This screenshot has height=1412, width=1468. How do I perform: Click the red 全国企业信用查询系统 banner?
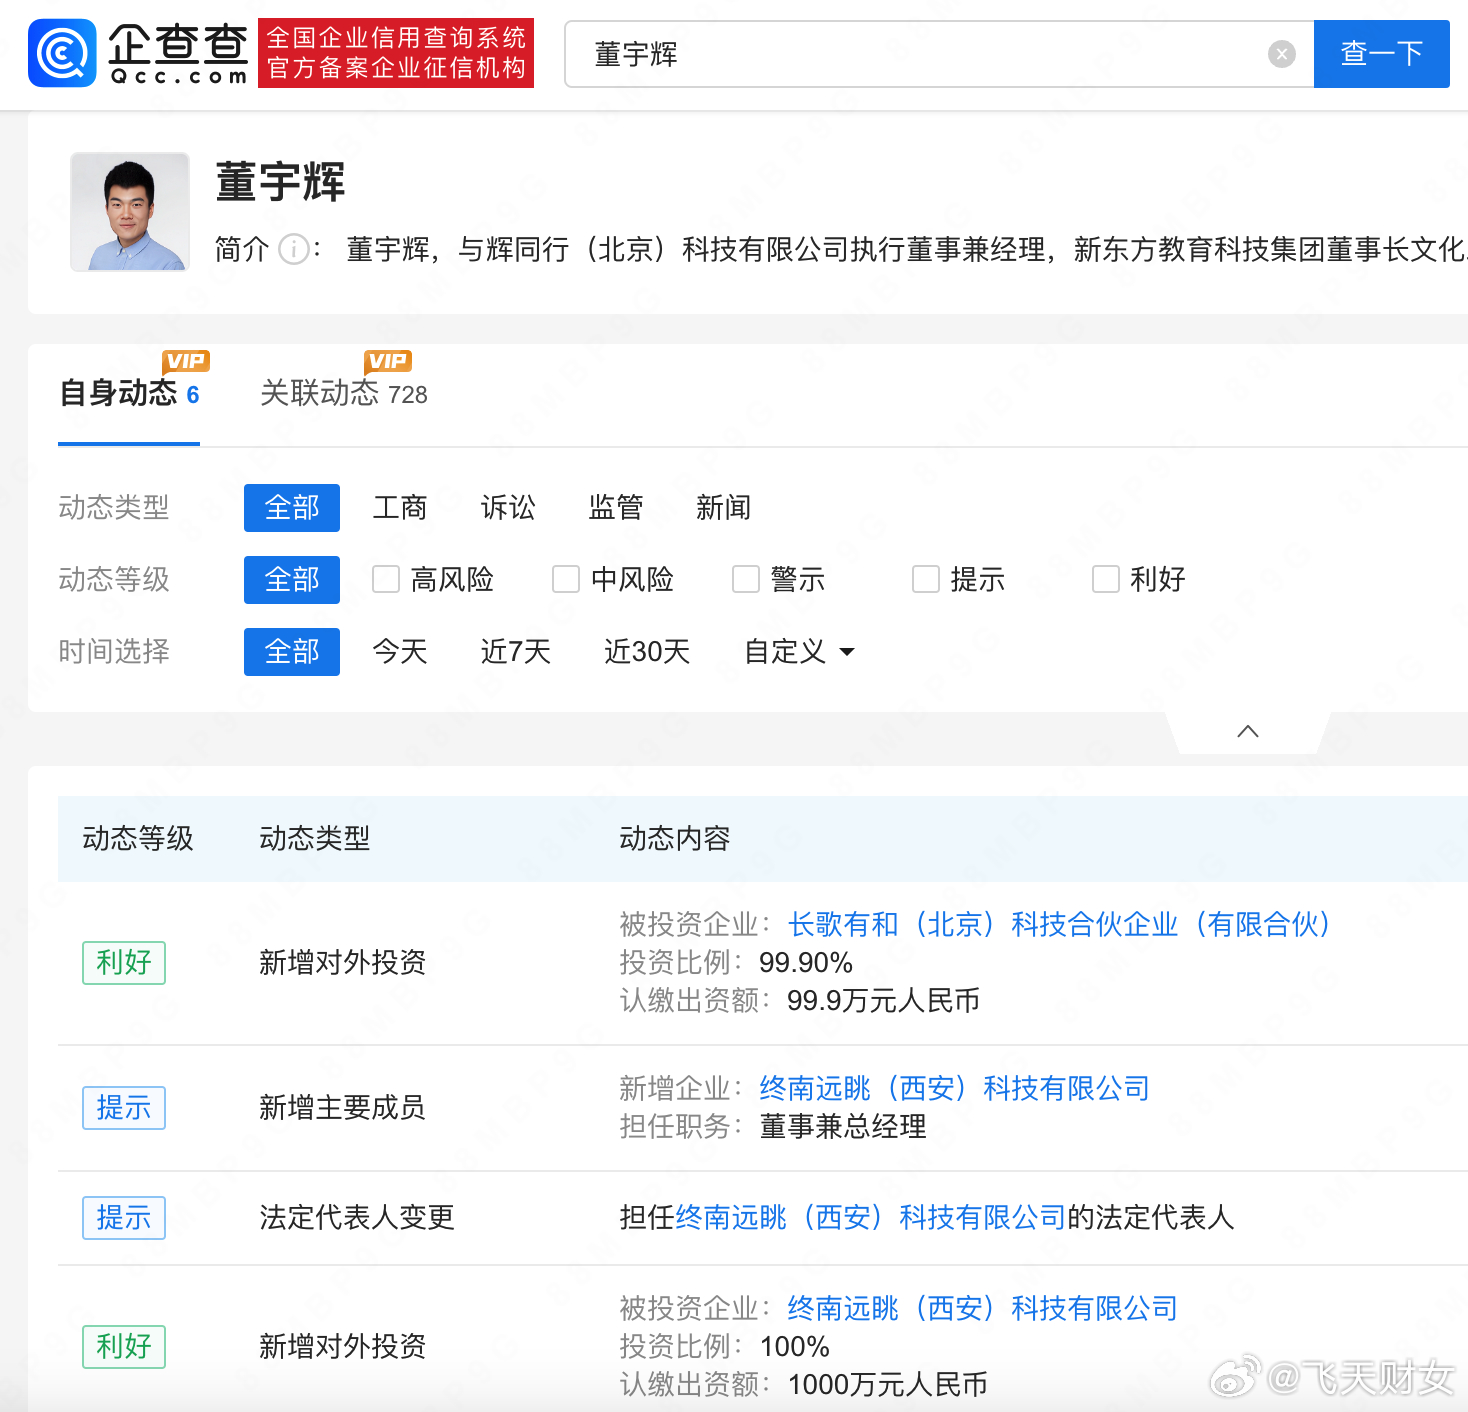[396, 53]
